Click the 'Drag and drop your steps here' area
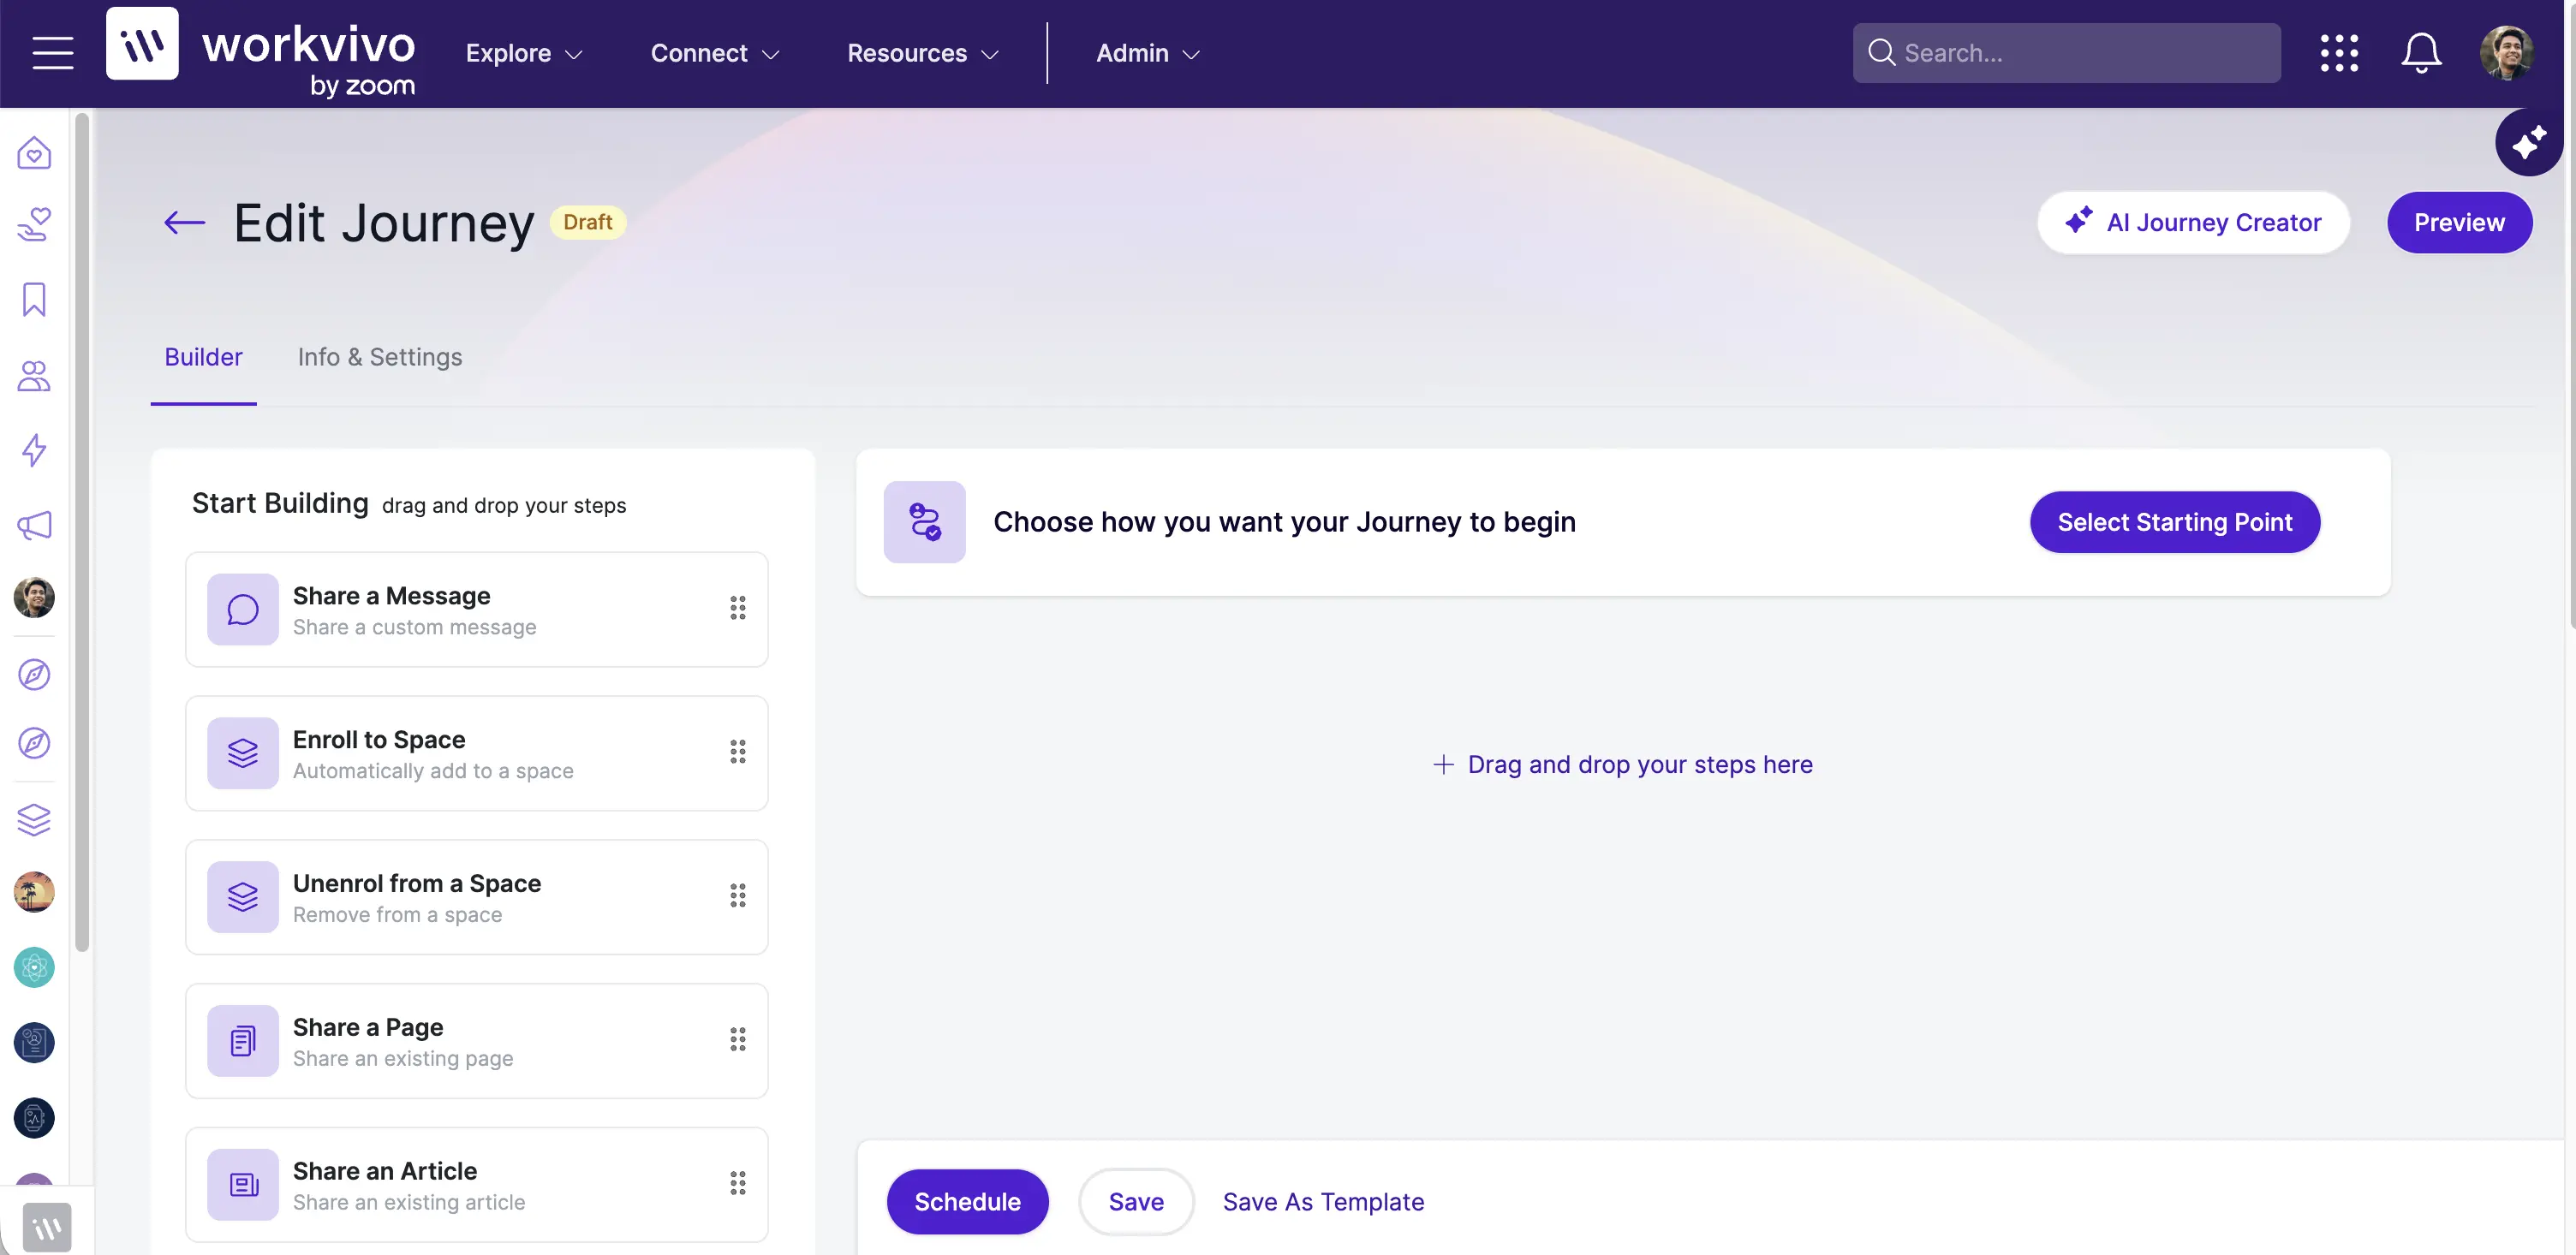 click(x=1623, y=765)
